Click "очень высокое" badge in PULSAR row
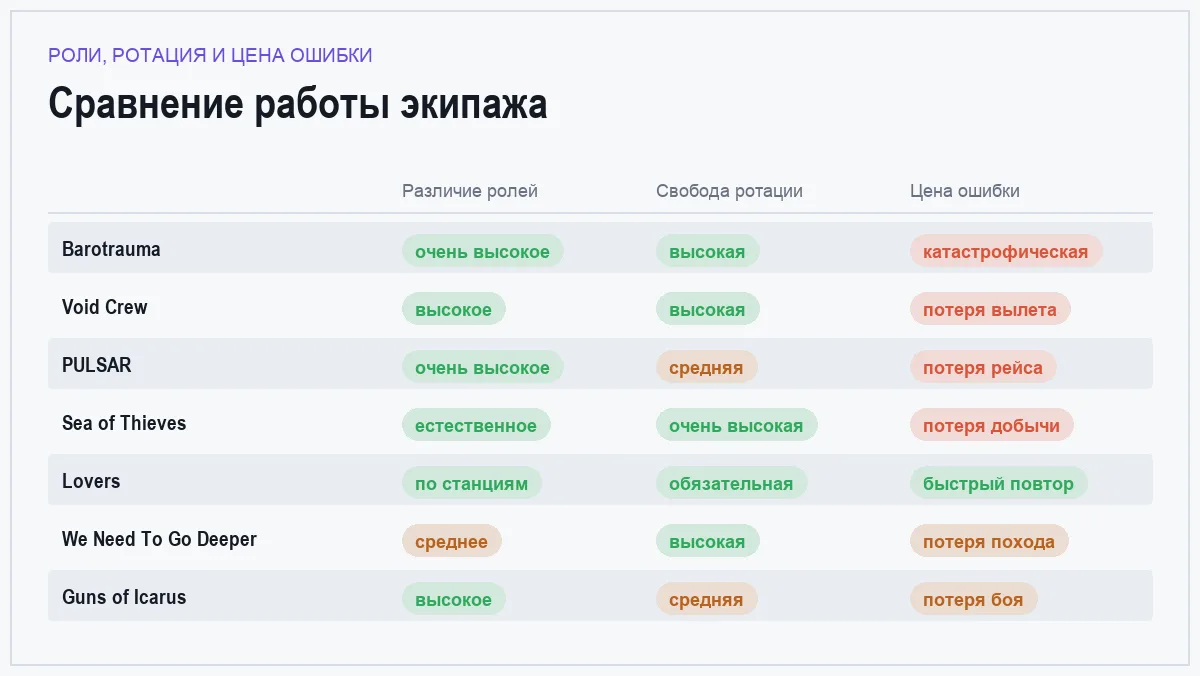Viewport: 1200px width, 676px height. tap(483, 367)
